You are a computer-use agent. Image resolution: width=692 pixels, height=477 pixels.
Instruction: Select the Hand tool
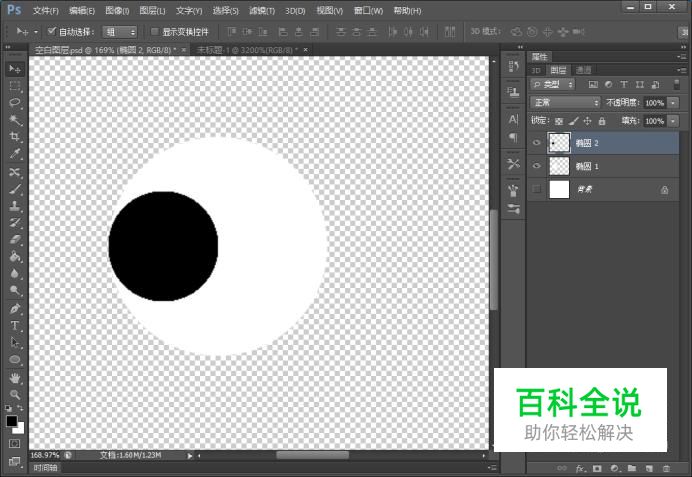tap(15, 378)
